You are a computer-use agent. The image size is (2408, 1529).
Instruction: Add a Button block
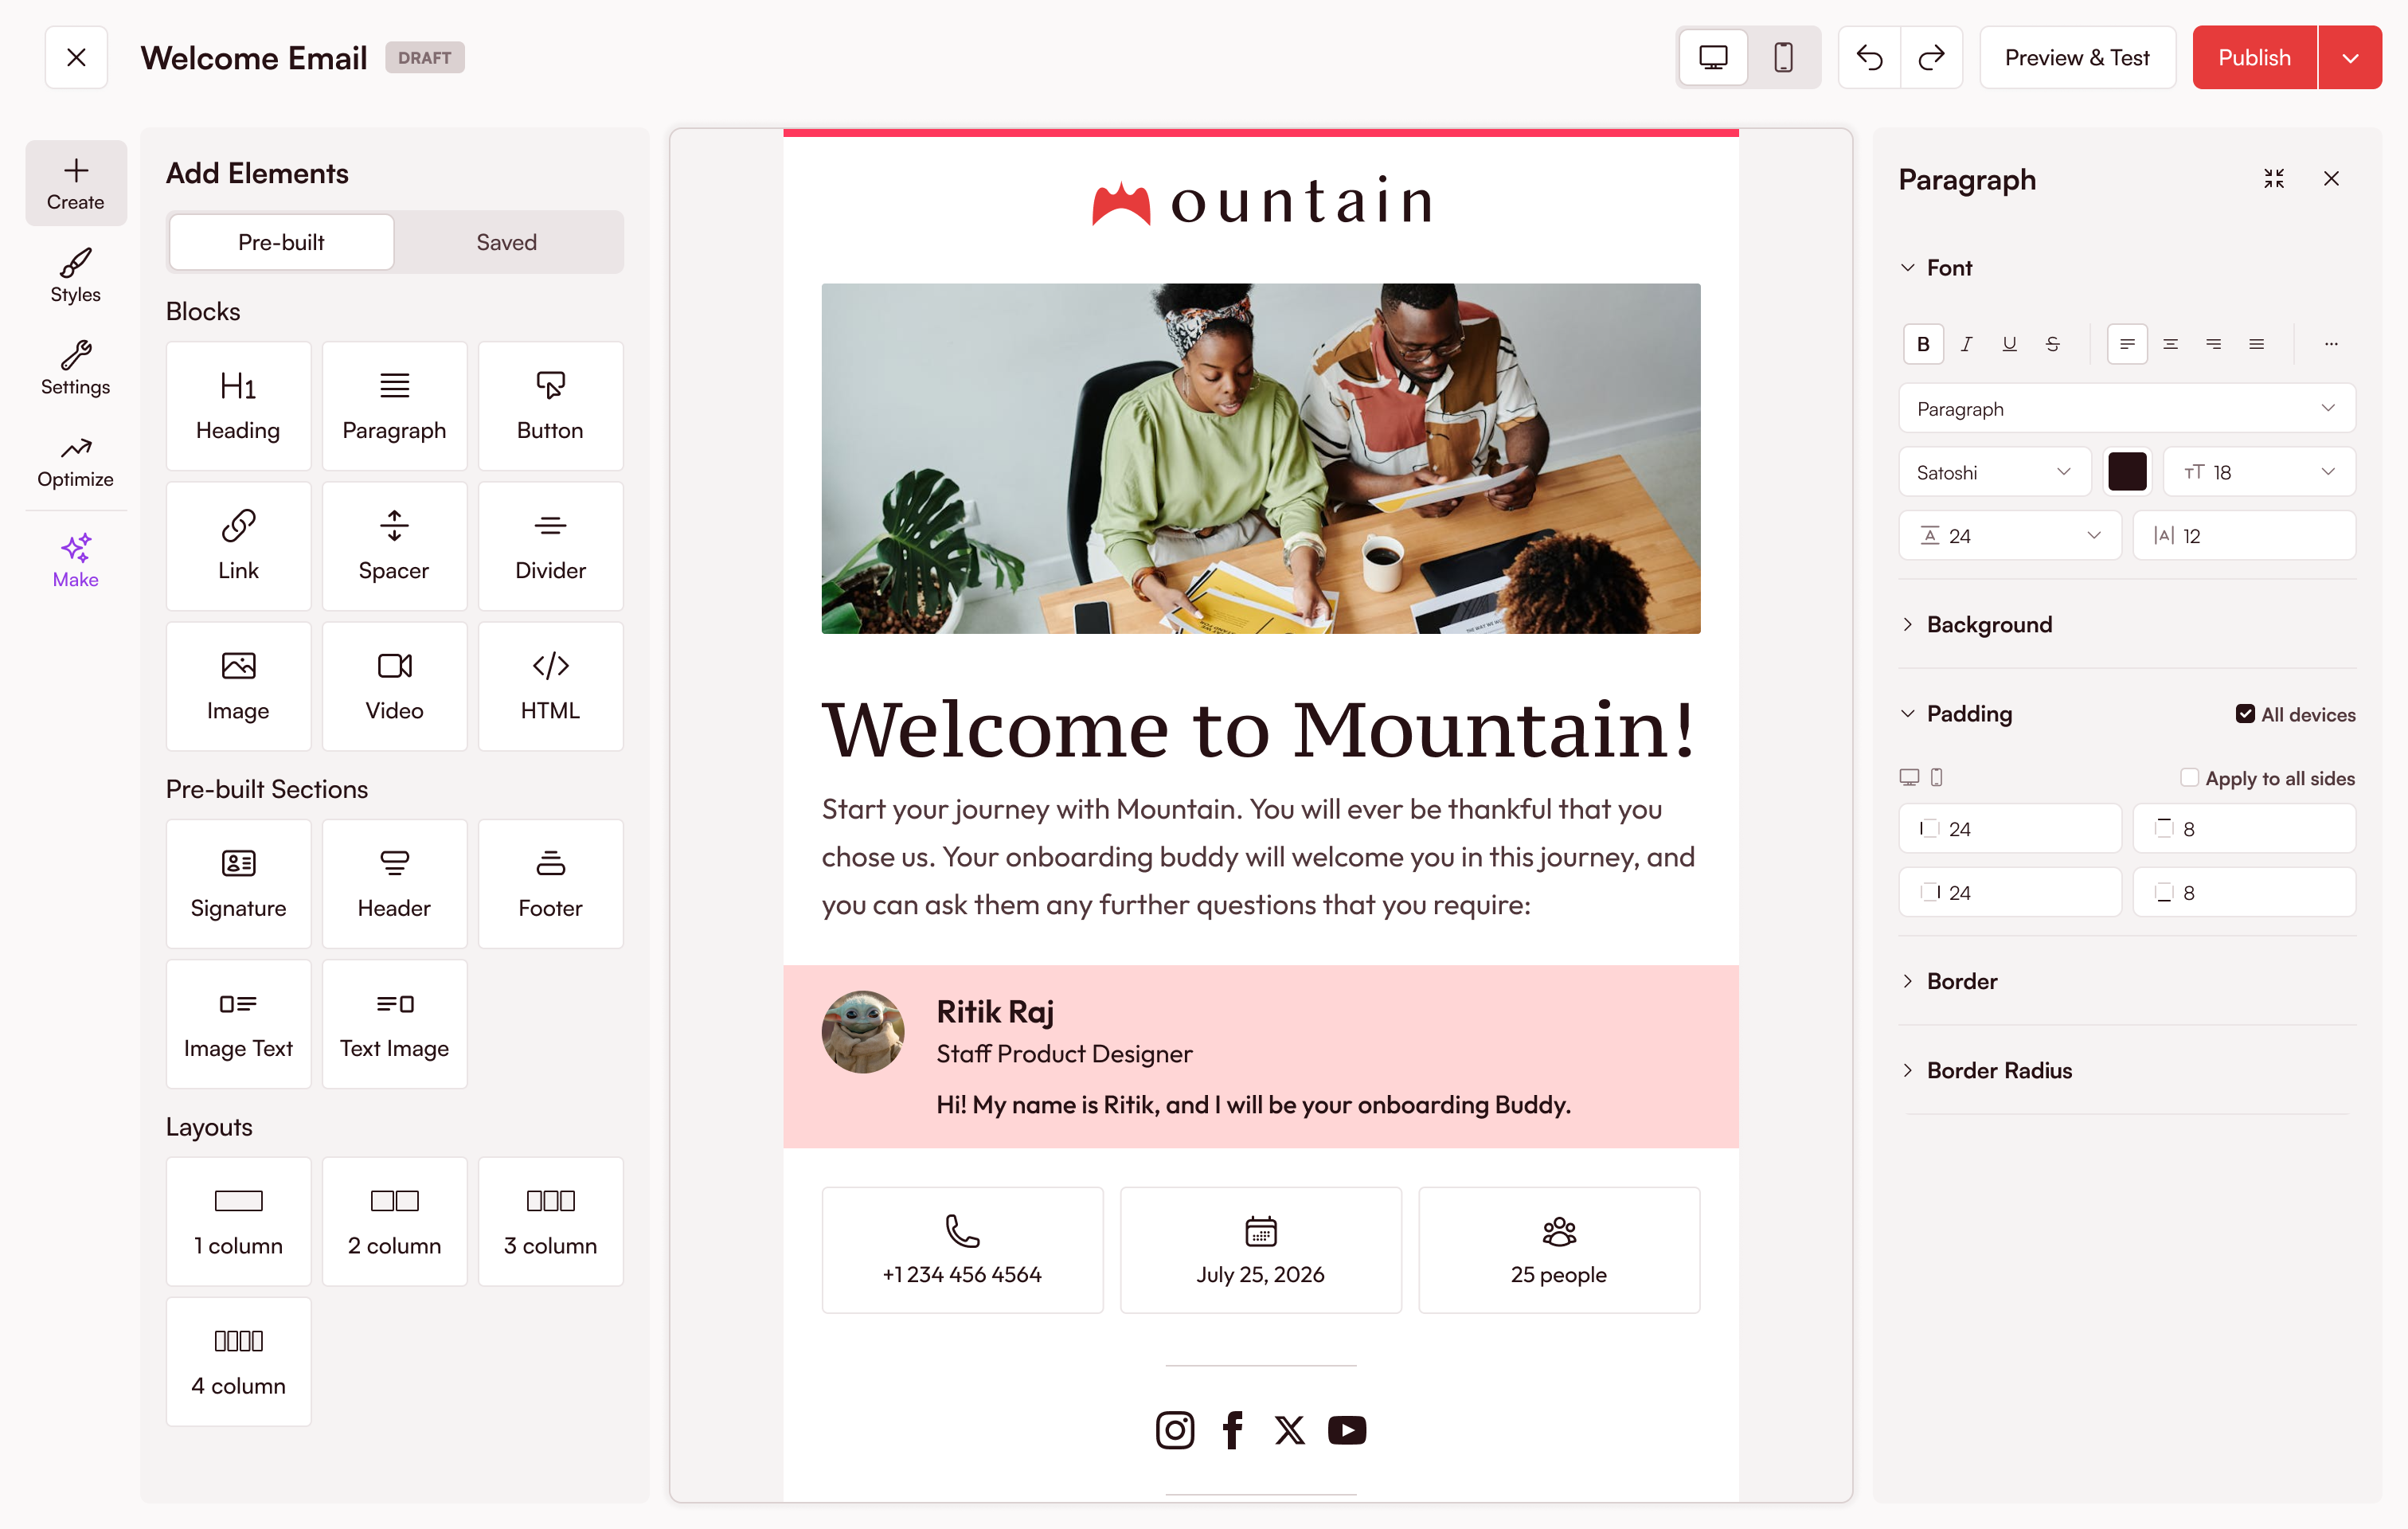click(550, 406)
